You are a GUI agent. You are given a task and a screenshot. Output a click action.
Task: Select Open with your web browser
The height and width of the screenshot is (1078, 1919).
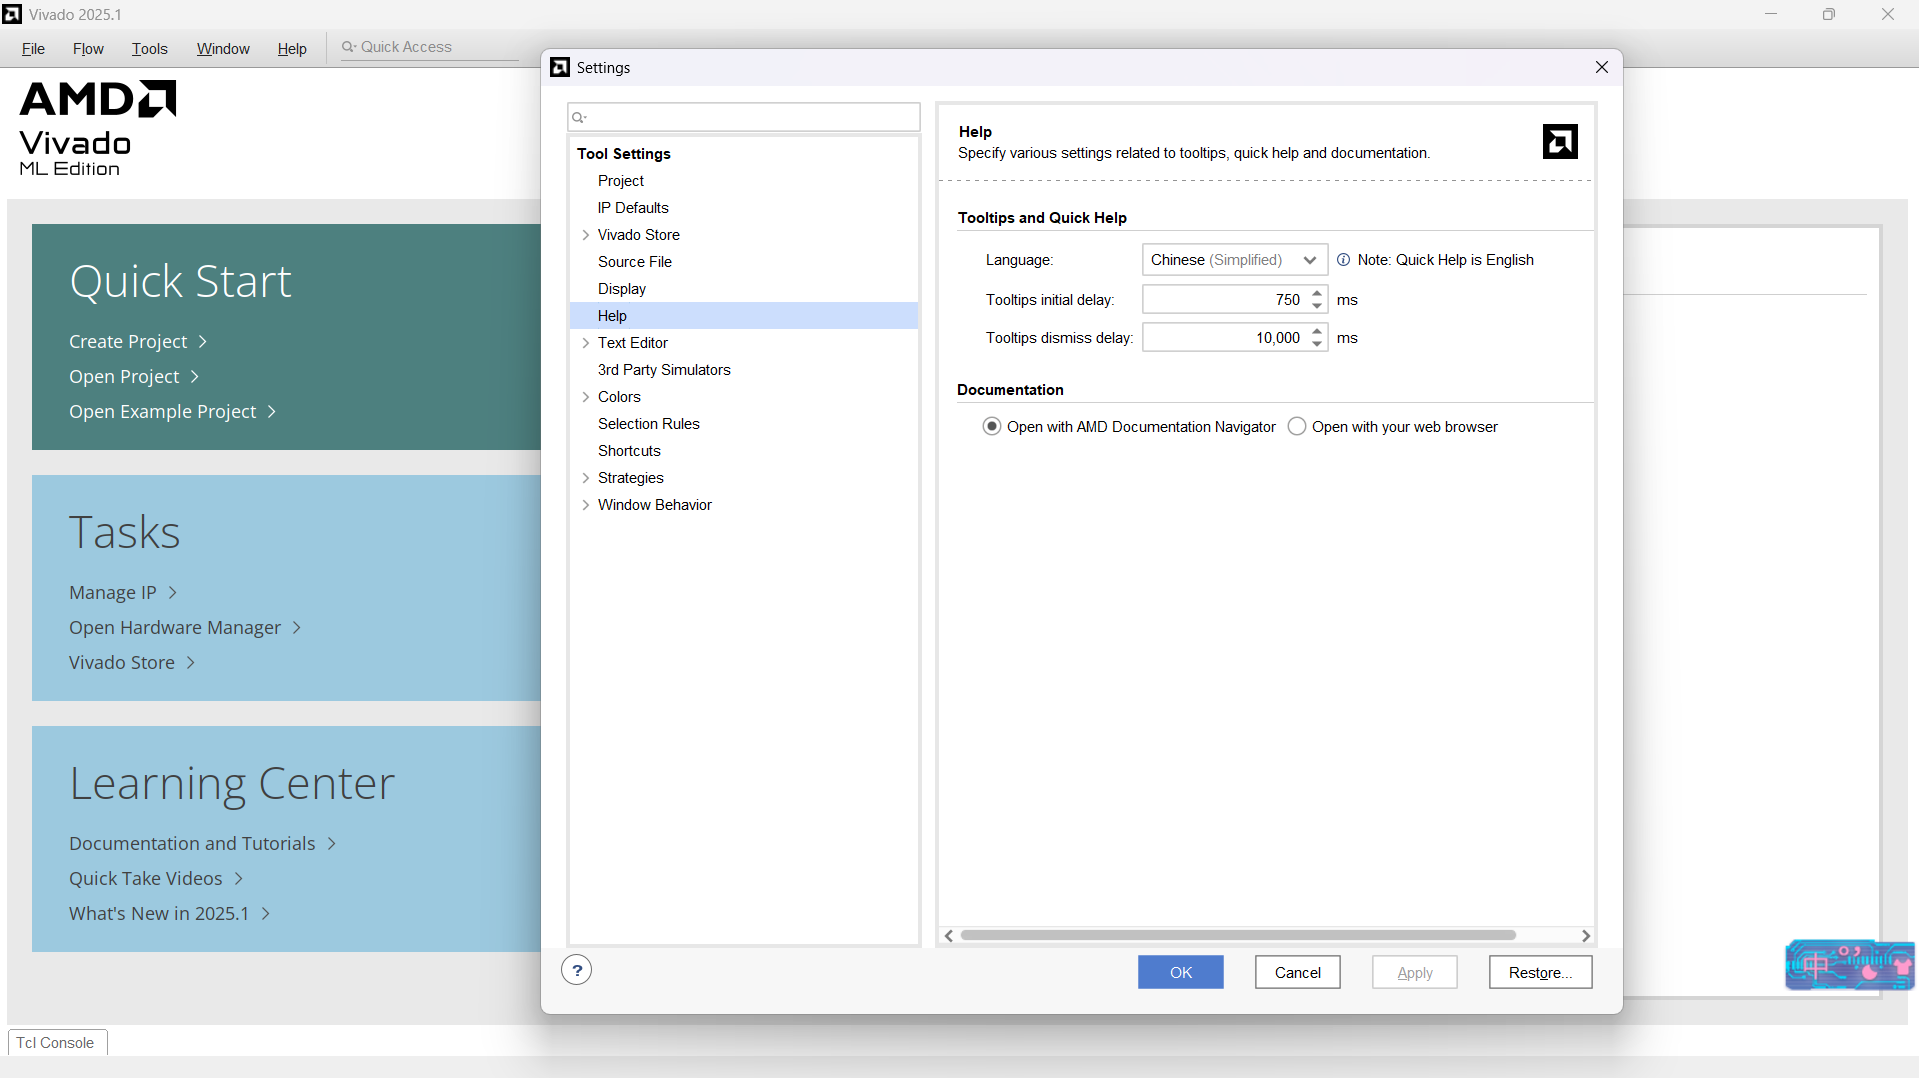pyautogui.click(x=1297, y=427)
